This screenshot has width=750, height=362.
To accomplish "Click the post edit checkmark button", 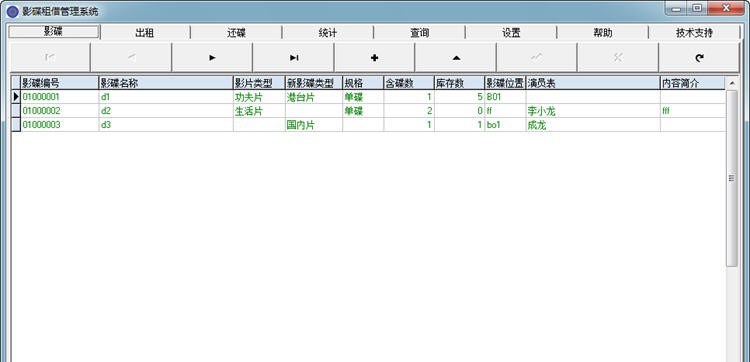I will point(537,57).
